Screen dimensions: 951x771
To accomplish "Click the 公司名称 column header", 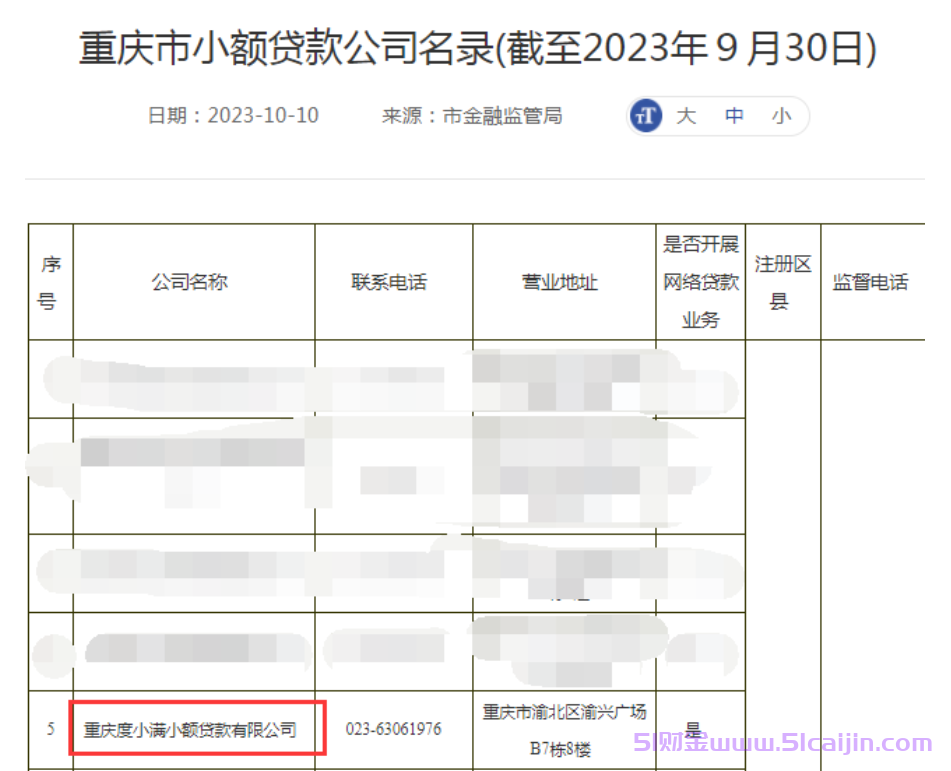I will 194,282.
